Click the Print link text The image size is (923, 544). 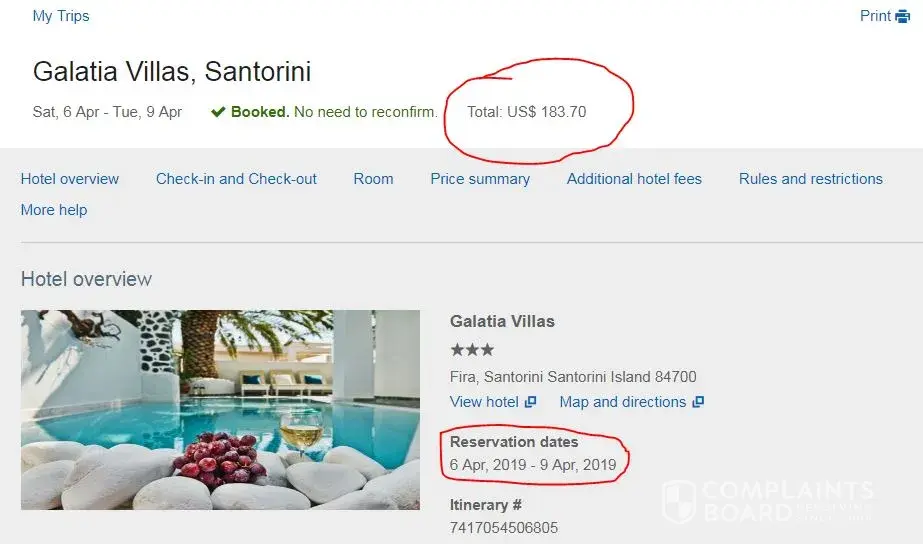[875, 16]
